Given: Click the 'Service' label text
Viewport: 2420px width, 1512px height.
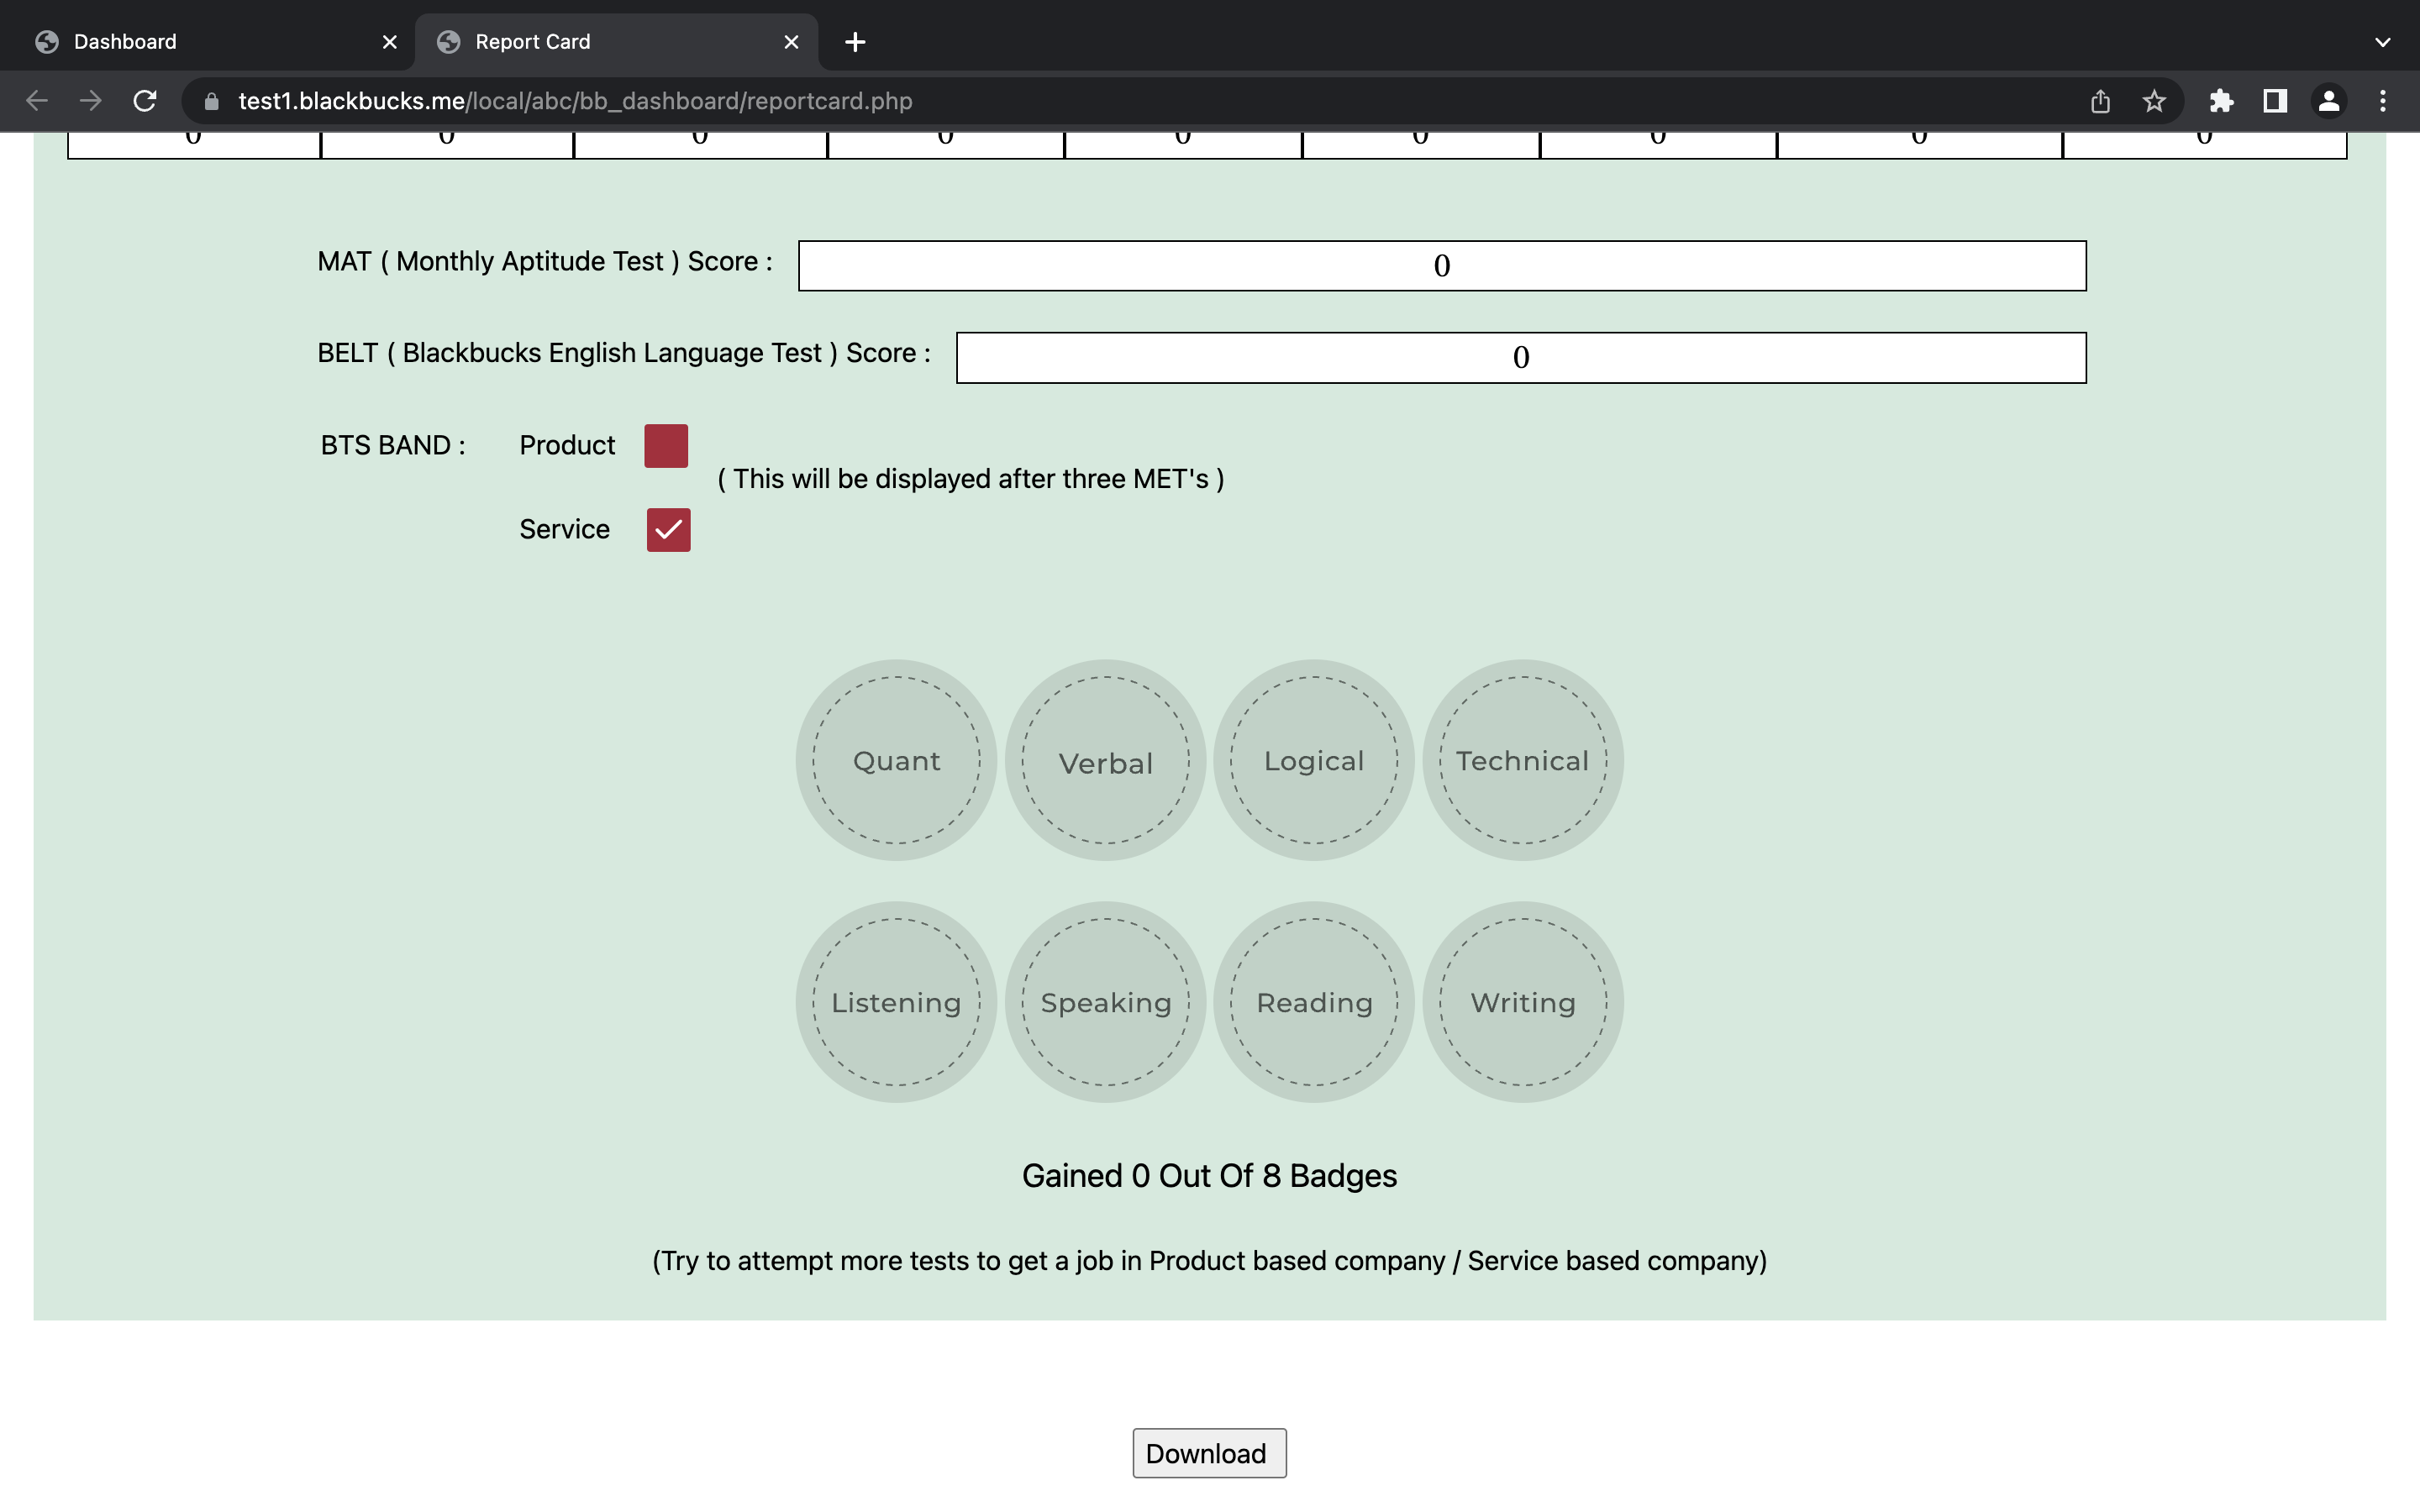Looking at the screenshot, I should tap(564, 529).
